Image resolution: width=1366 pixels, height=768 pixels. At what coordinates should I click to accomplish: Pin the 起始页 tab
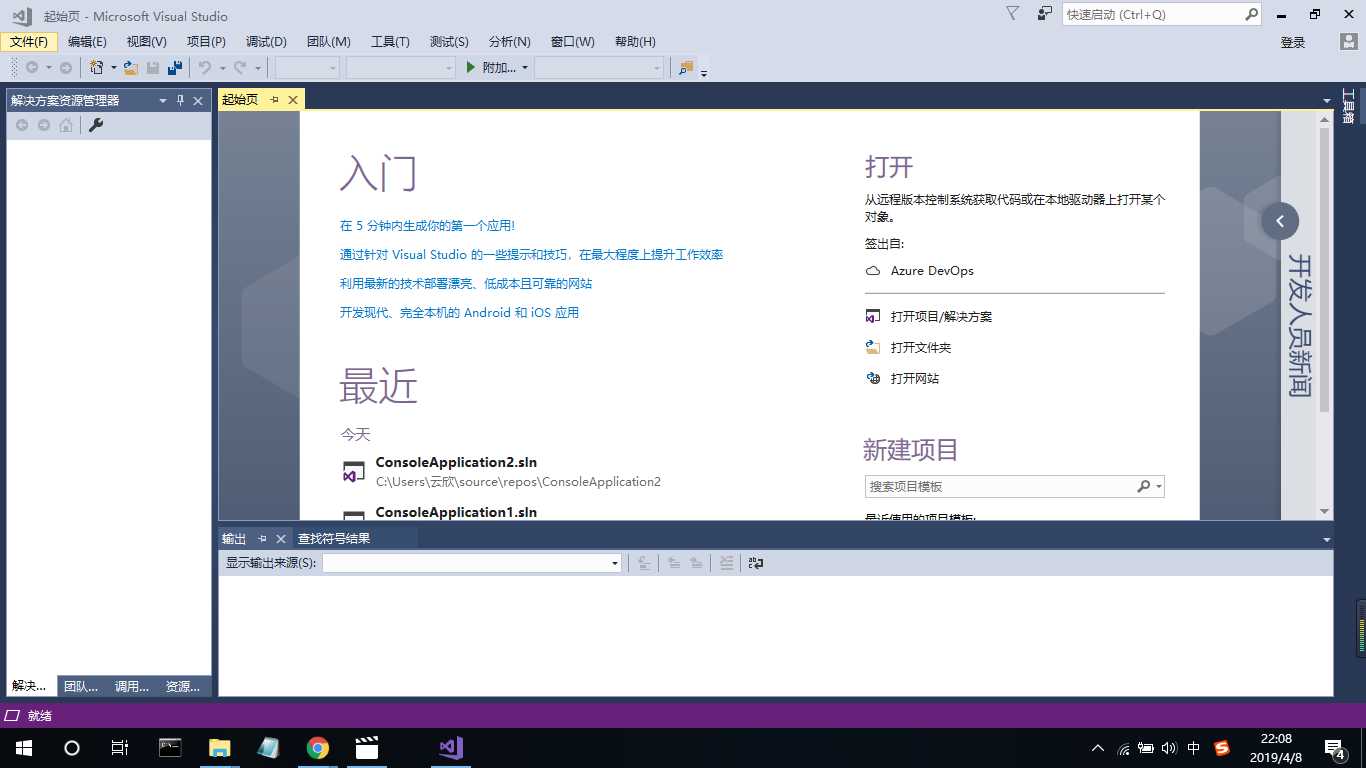(274, 100)
